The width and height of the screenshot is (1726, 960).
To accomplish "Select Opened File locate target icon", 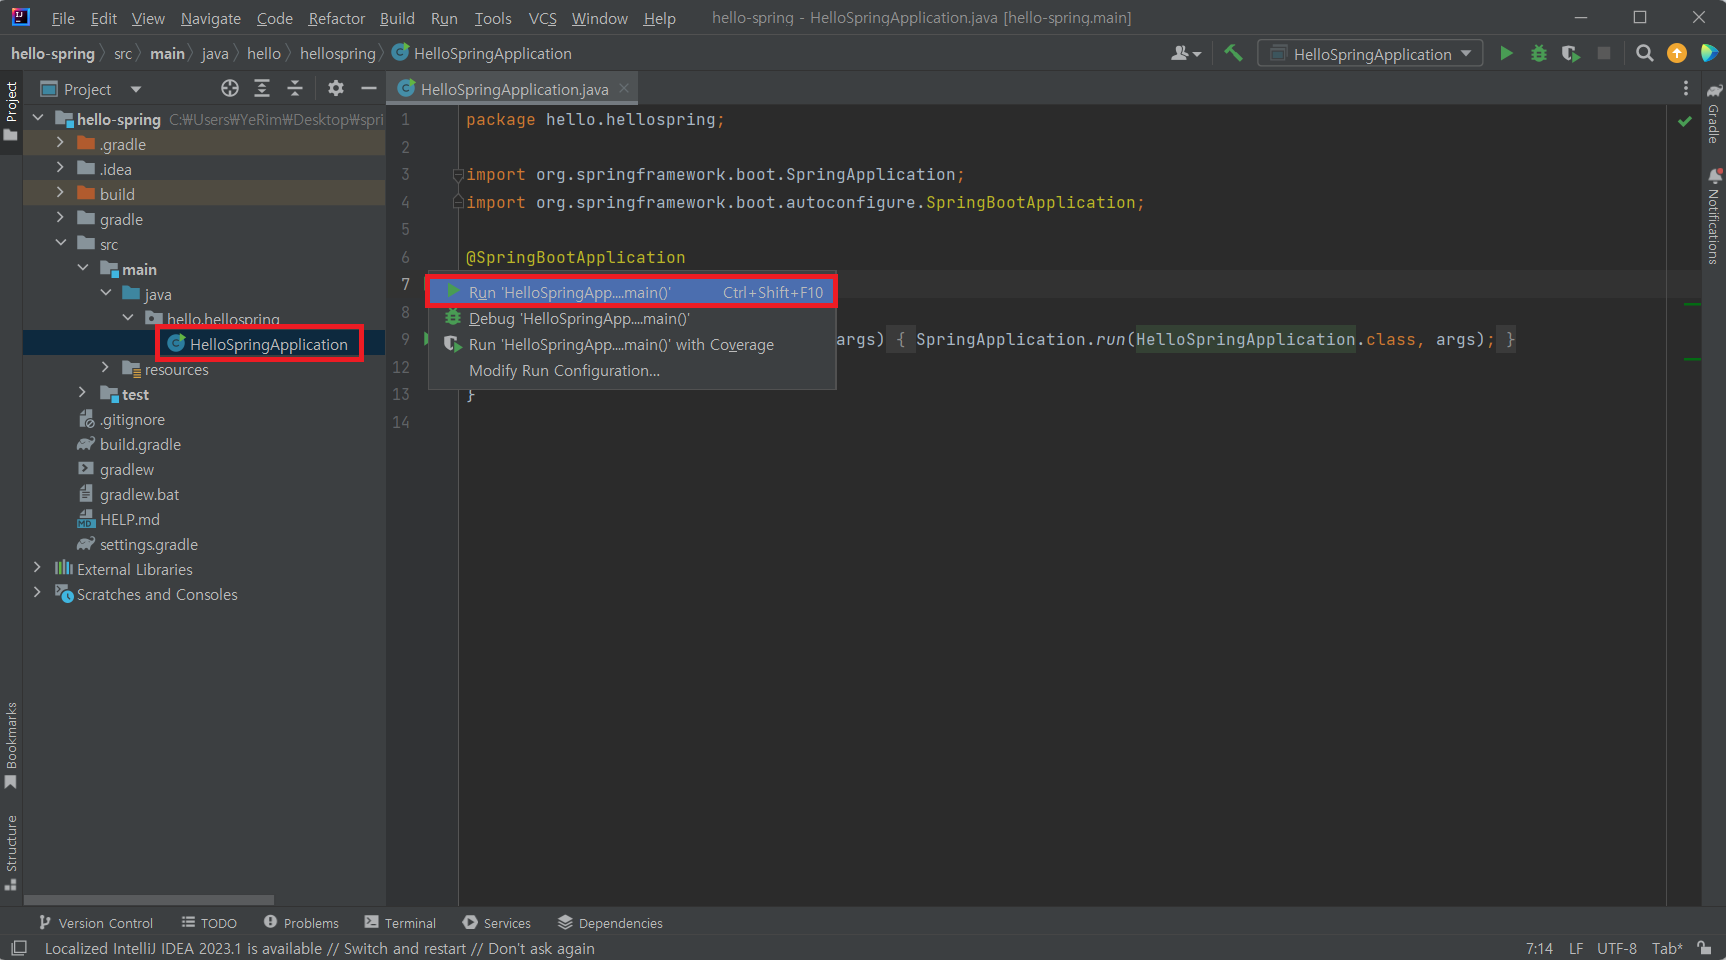I will [x=230, y=88].
